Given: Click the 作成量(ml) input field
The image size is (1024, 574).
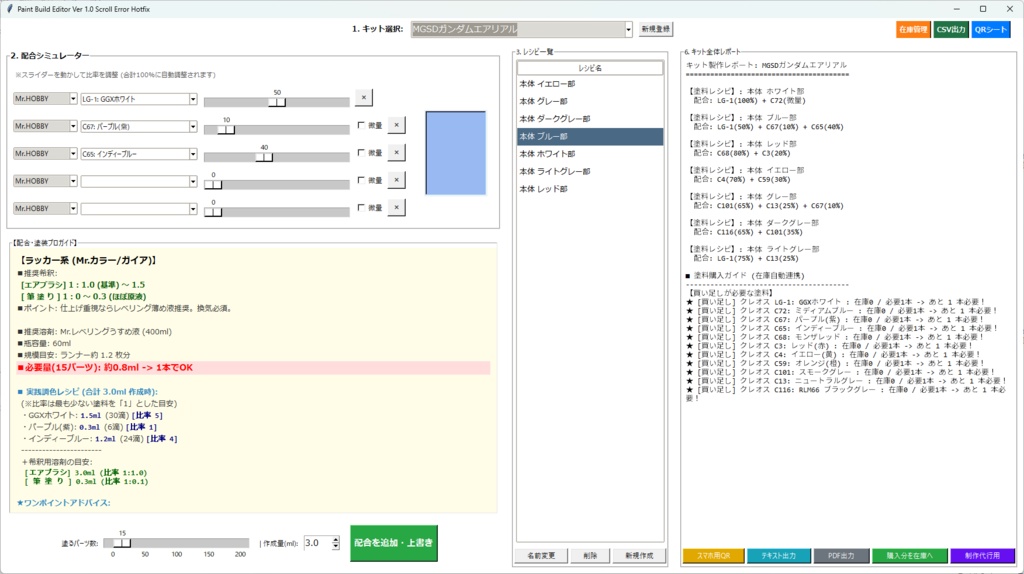Looking at the screenshot, I should (317, 543).
